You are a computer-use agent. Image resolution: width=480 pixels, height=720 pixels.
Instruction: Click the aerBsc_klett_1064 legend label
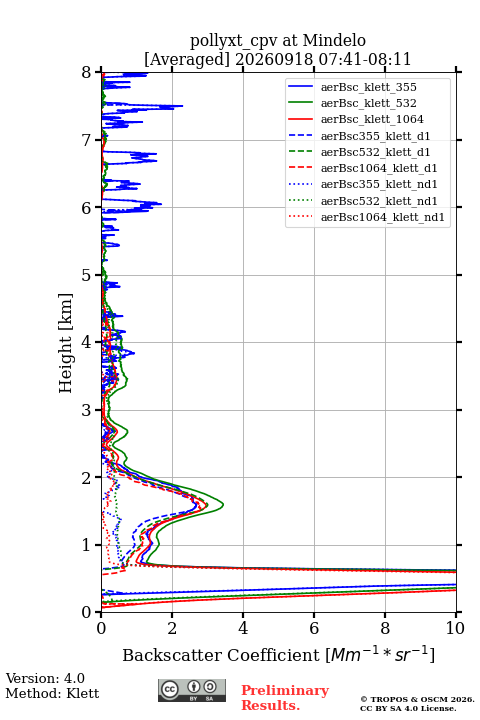coord(372,119)
